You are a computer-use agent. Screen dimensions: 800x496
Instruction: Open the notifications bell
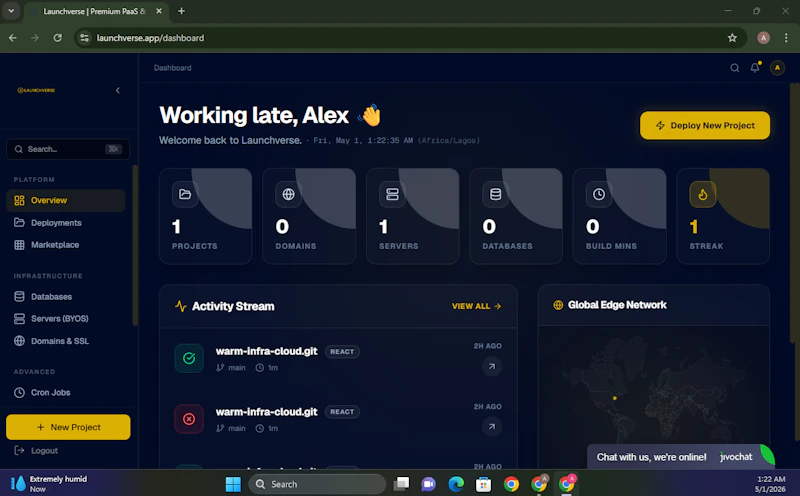(x=755, y=67)
